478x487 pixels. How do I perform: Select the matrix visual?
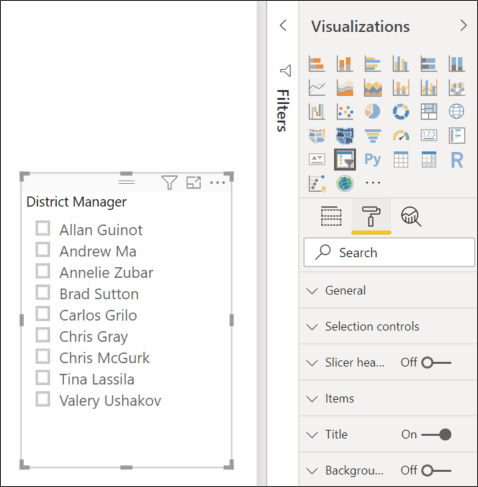coord(429,159)
